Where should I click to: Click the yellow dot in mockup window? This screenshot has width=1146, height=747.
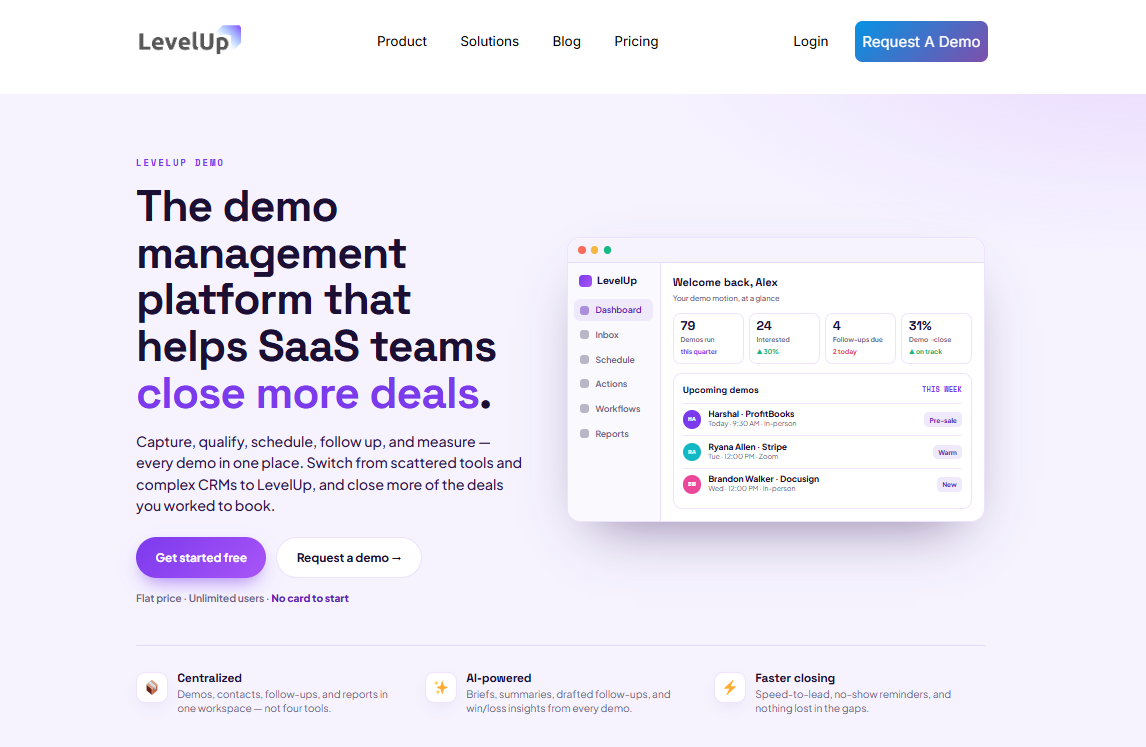[x=594, y=250]
